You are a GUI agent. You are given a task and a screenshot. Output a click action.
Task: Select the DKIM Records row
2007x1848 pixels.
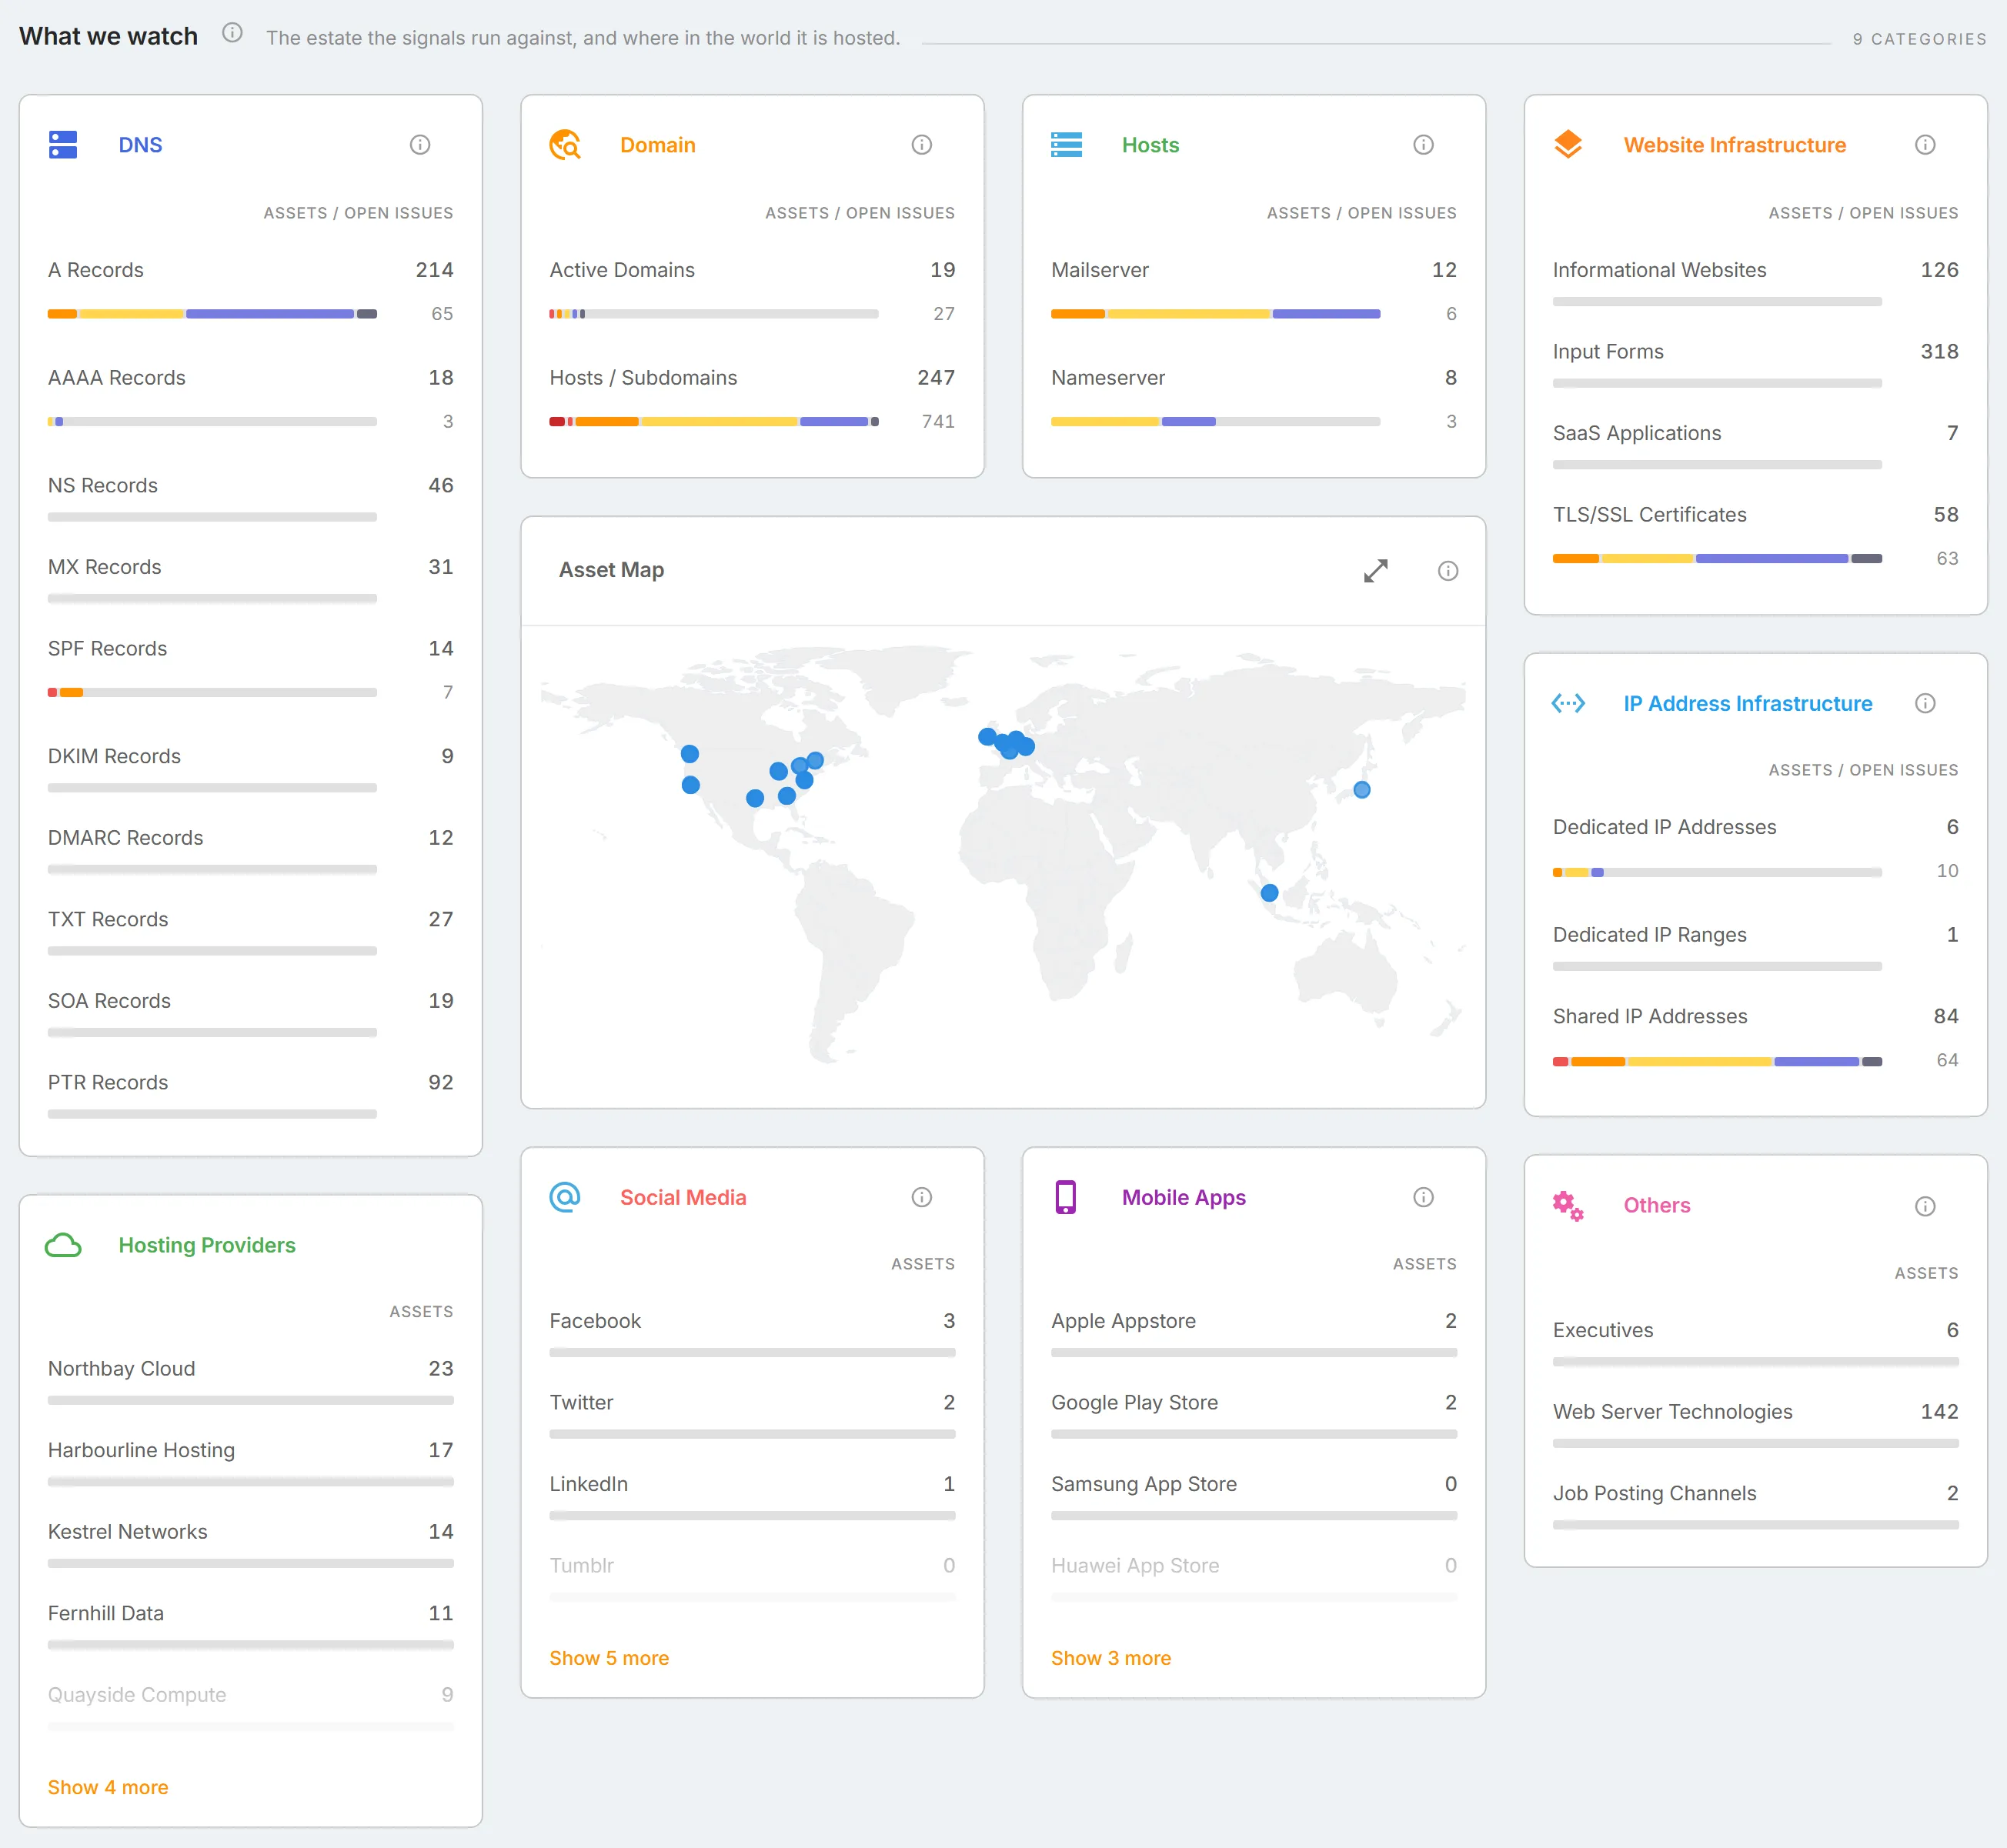(250, 769)
